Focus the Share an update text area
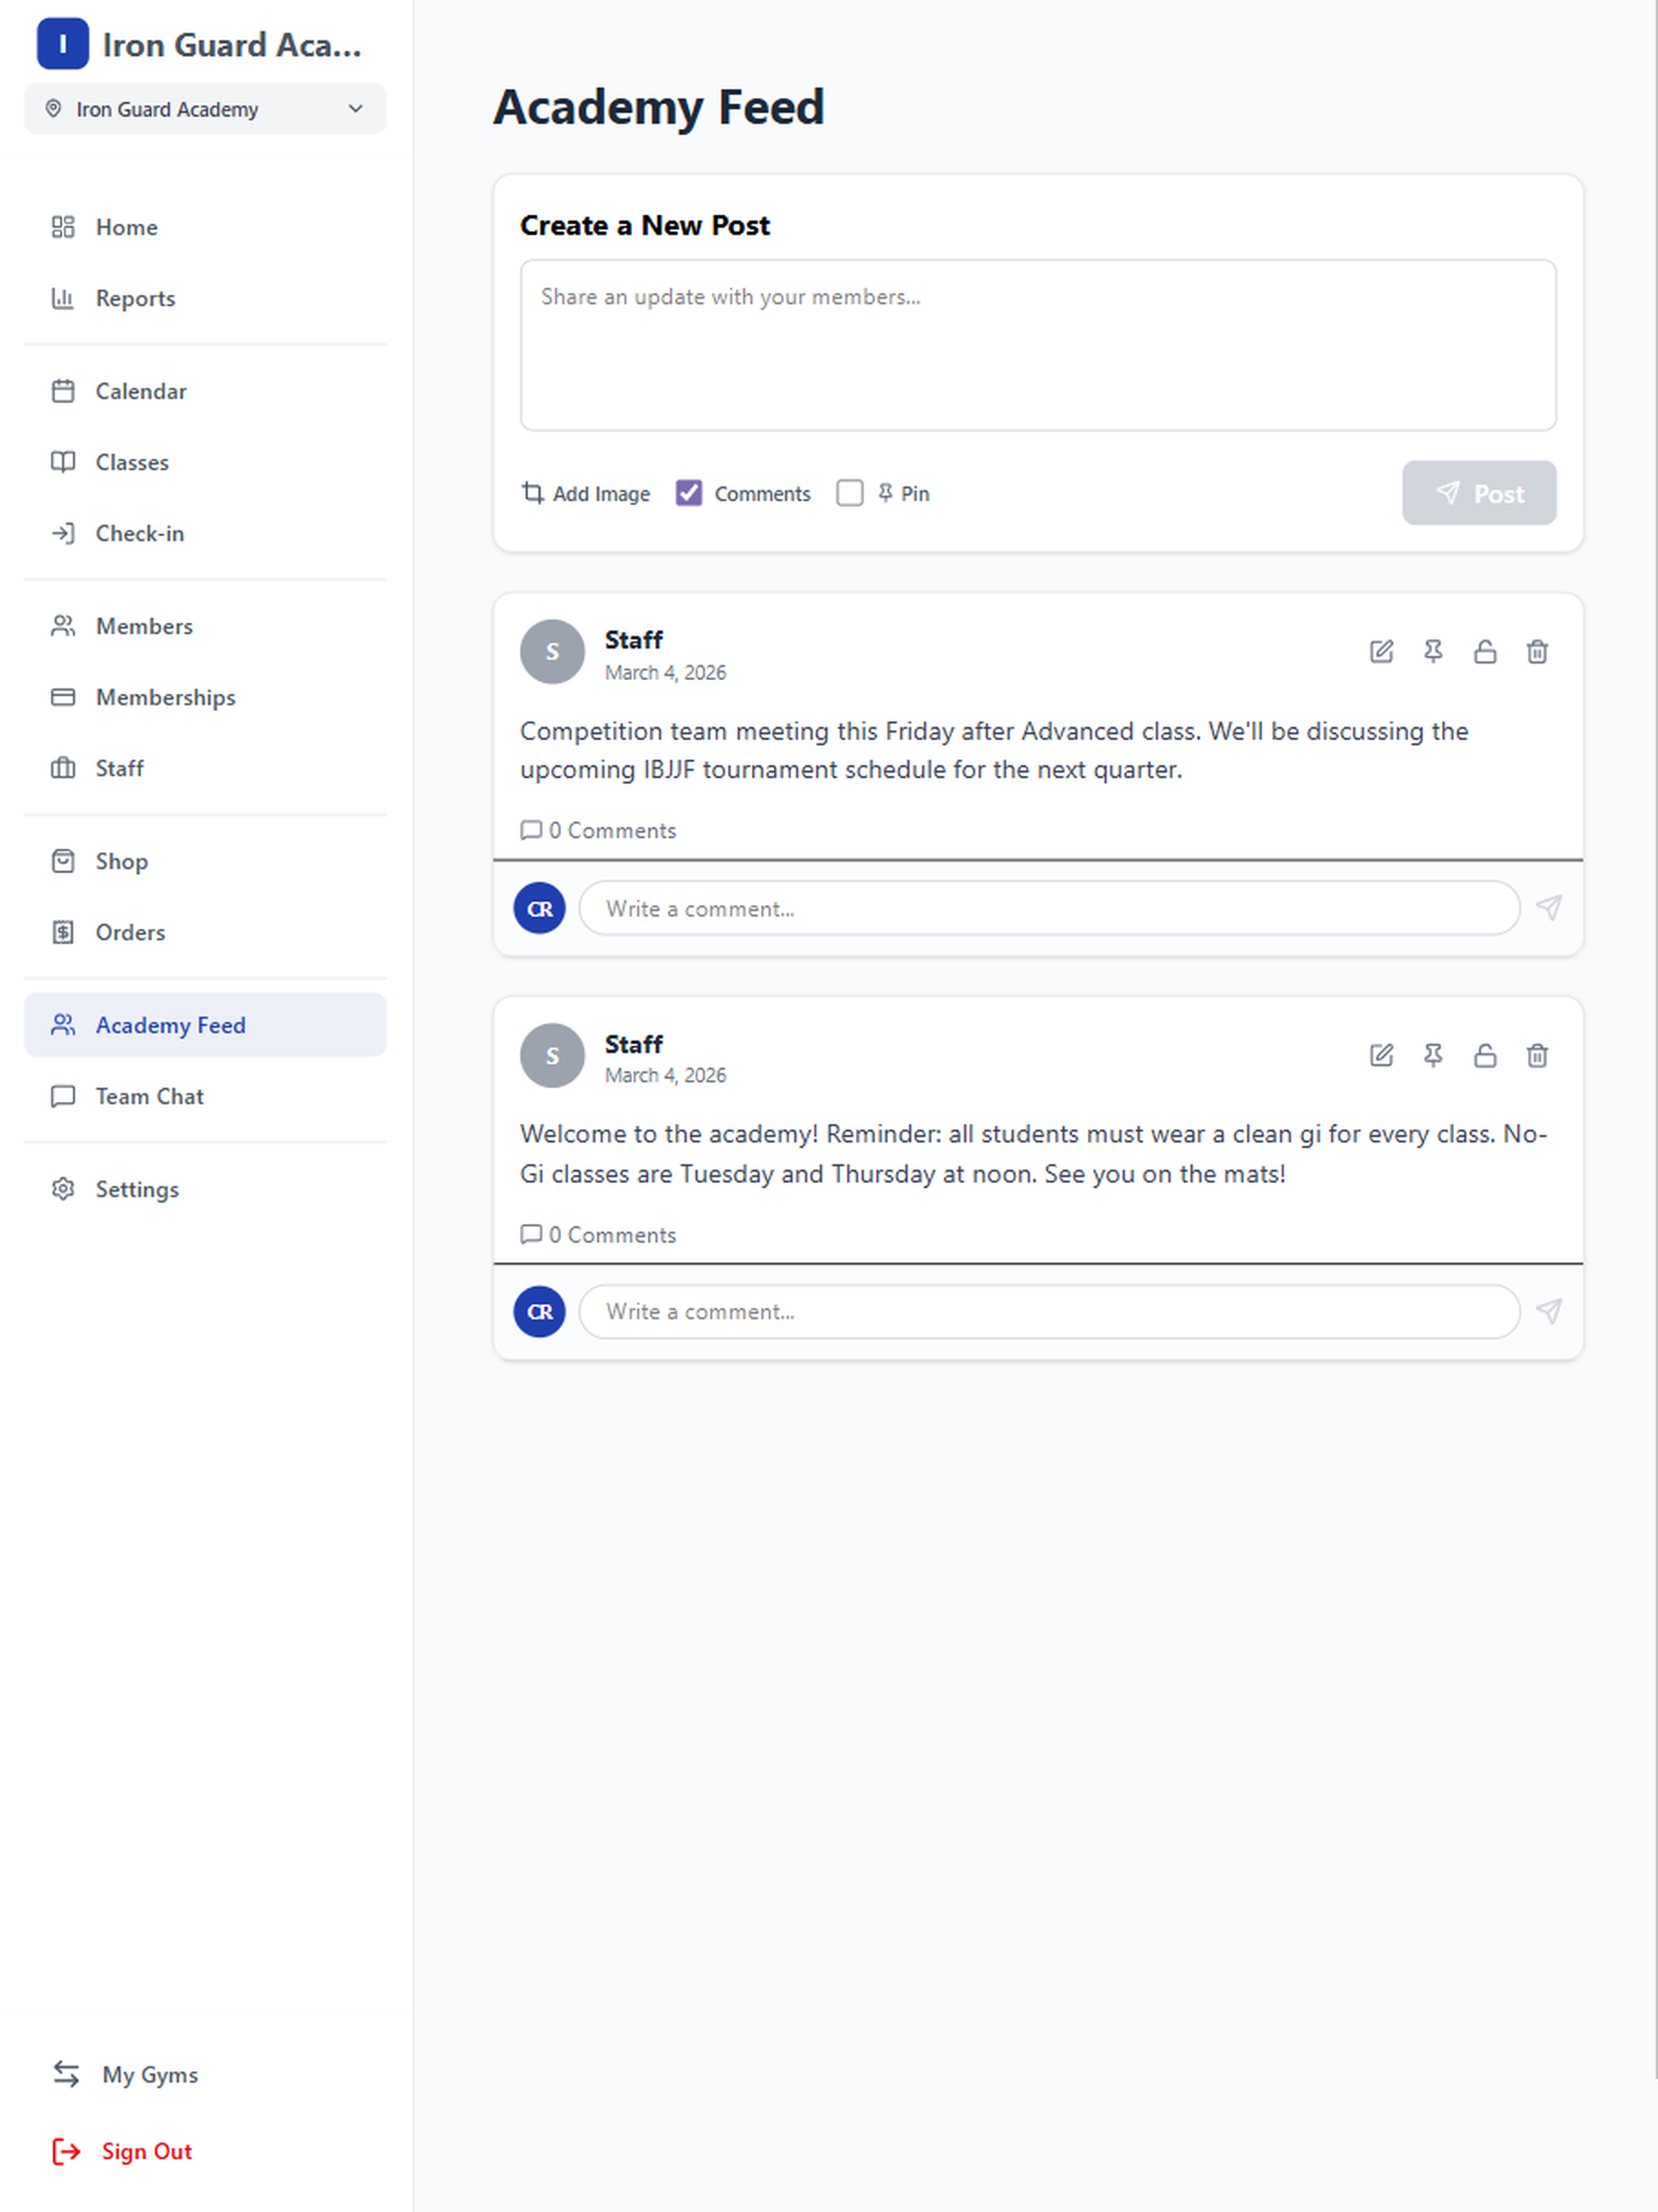The height and width of the screenshot is (2212, 1658). (1038, 345)
